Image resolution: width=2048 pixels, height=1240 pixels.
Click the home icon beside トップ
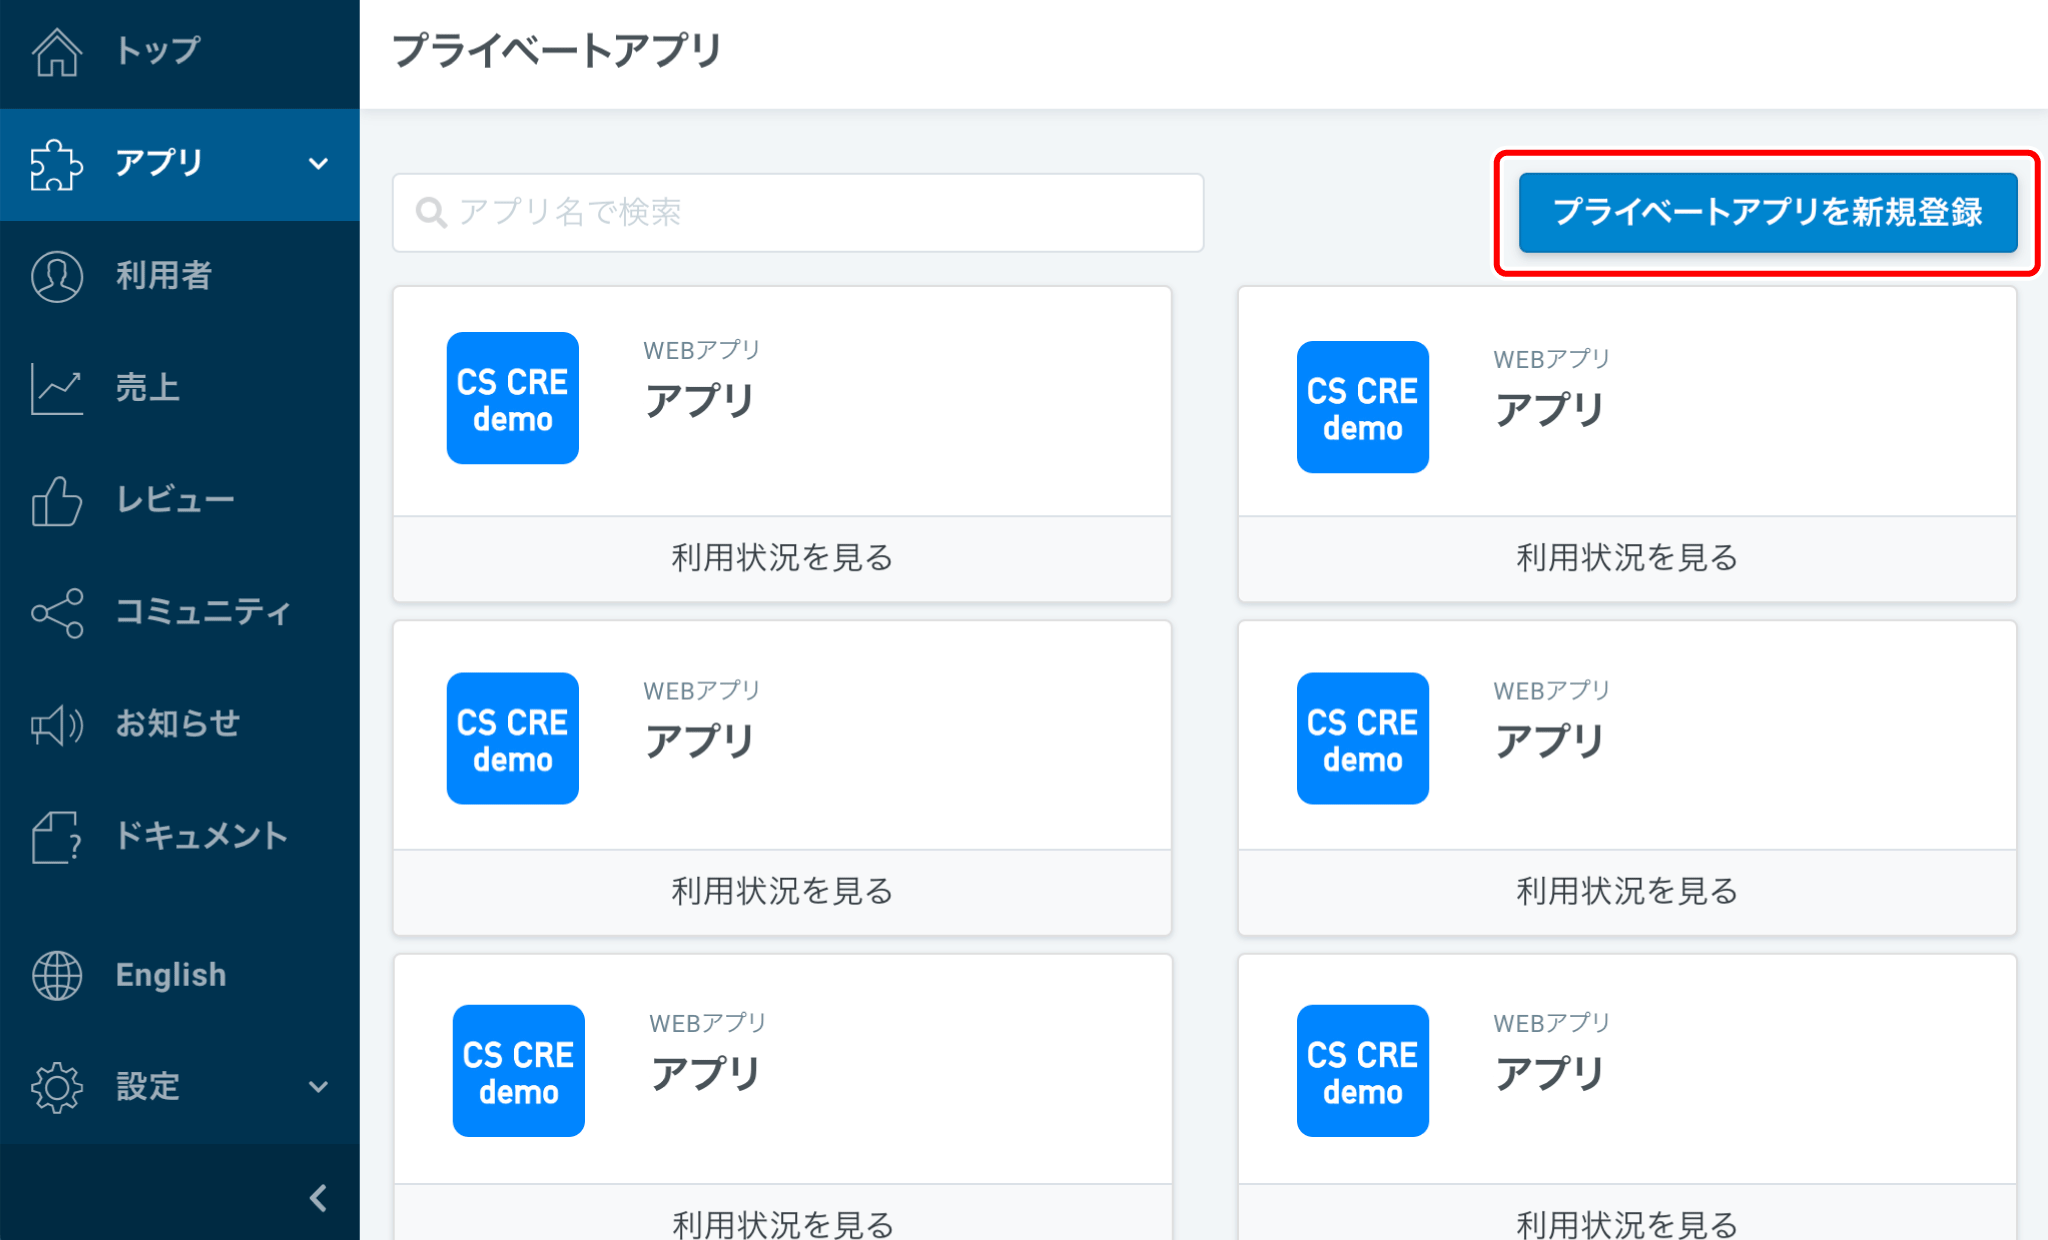57,51
